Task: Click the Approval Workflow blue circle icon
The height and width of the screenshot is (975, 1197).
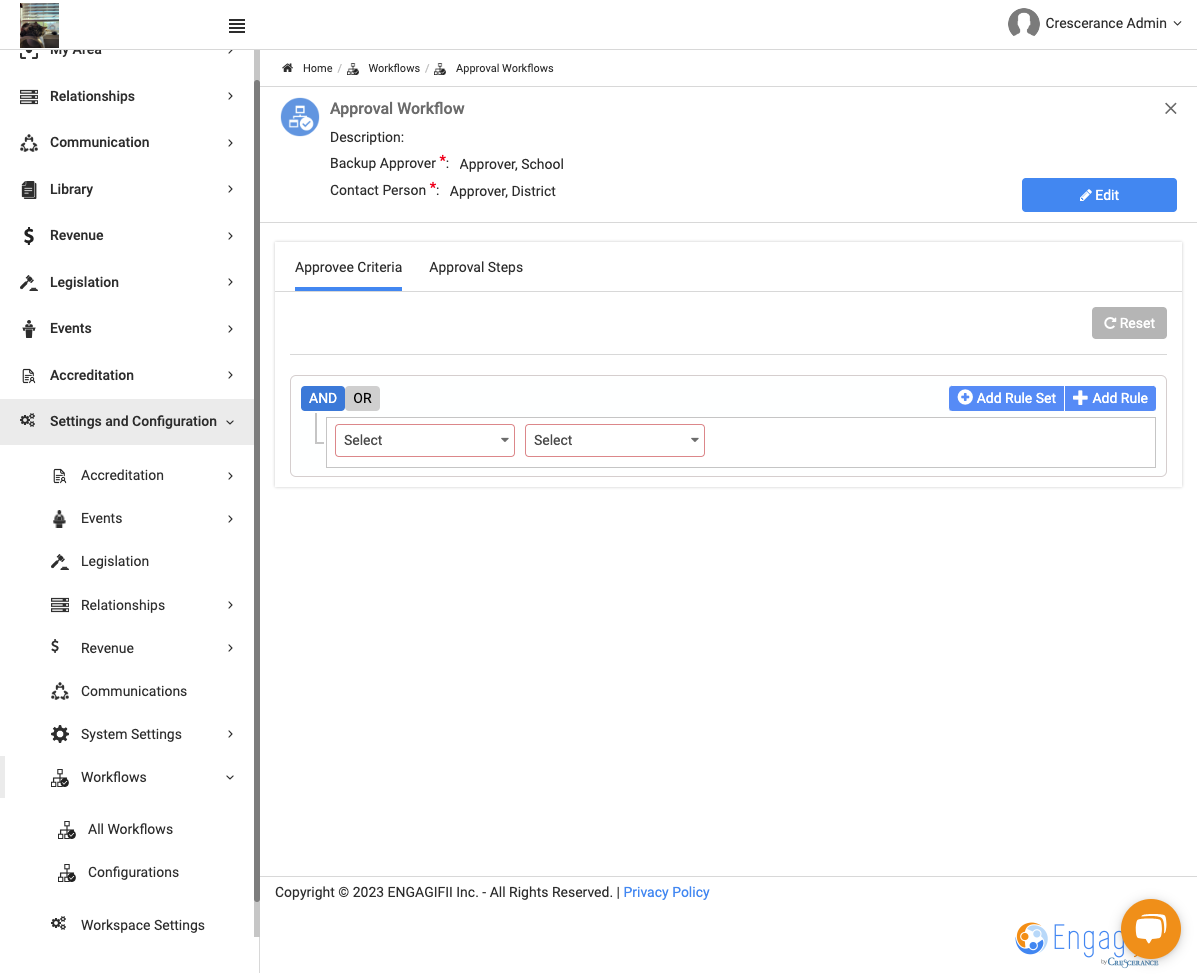Action: pyautogui.click(x=300, y=117)
